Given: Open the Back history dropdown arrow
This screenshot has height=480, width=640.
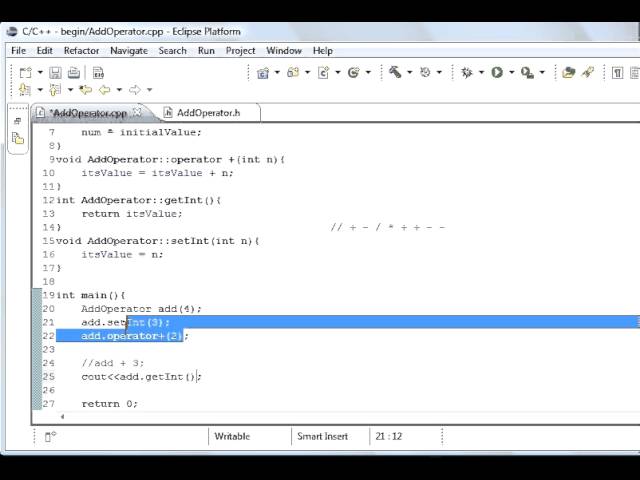Looking at the screenshot, I should (119, 89).
